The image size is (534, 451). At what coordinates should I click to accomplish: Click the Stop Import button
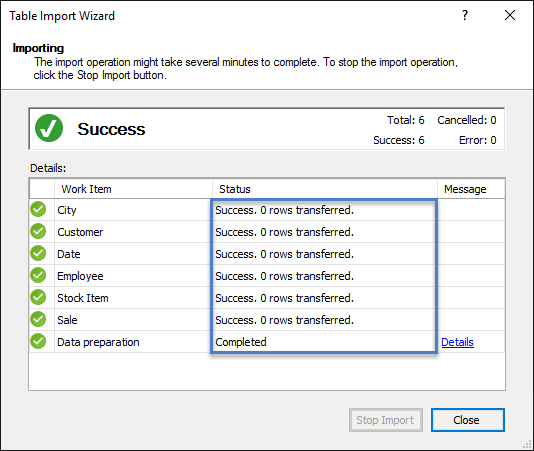pos(386,420)
